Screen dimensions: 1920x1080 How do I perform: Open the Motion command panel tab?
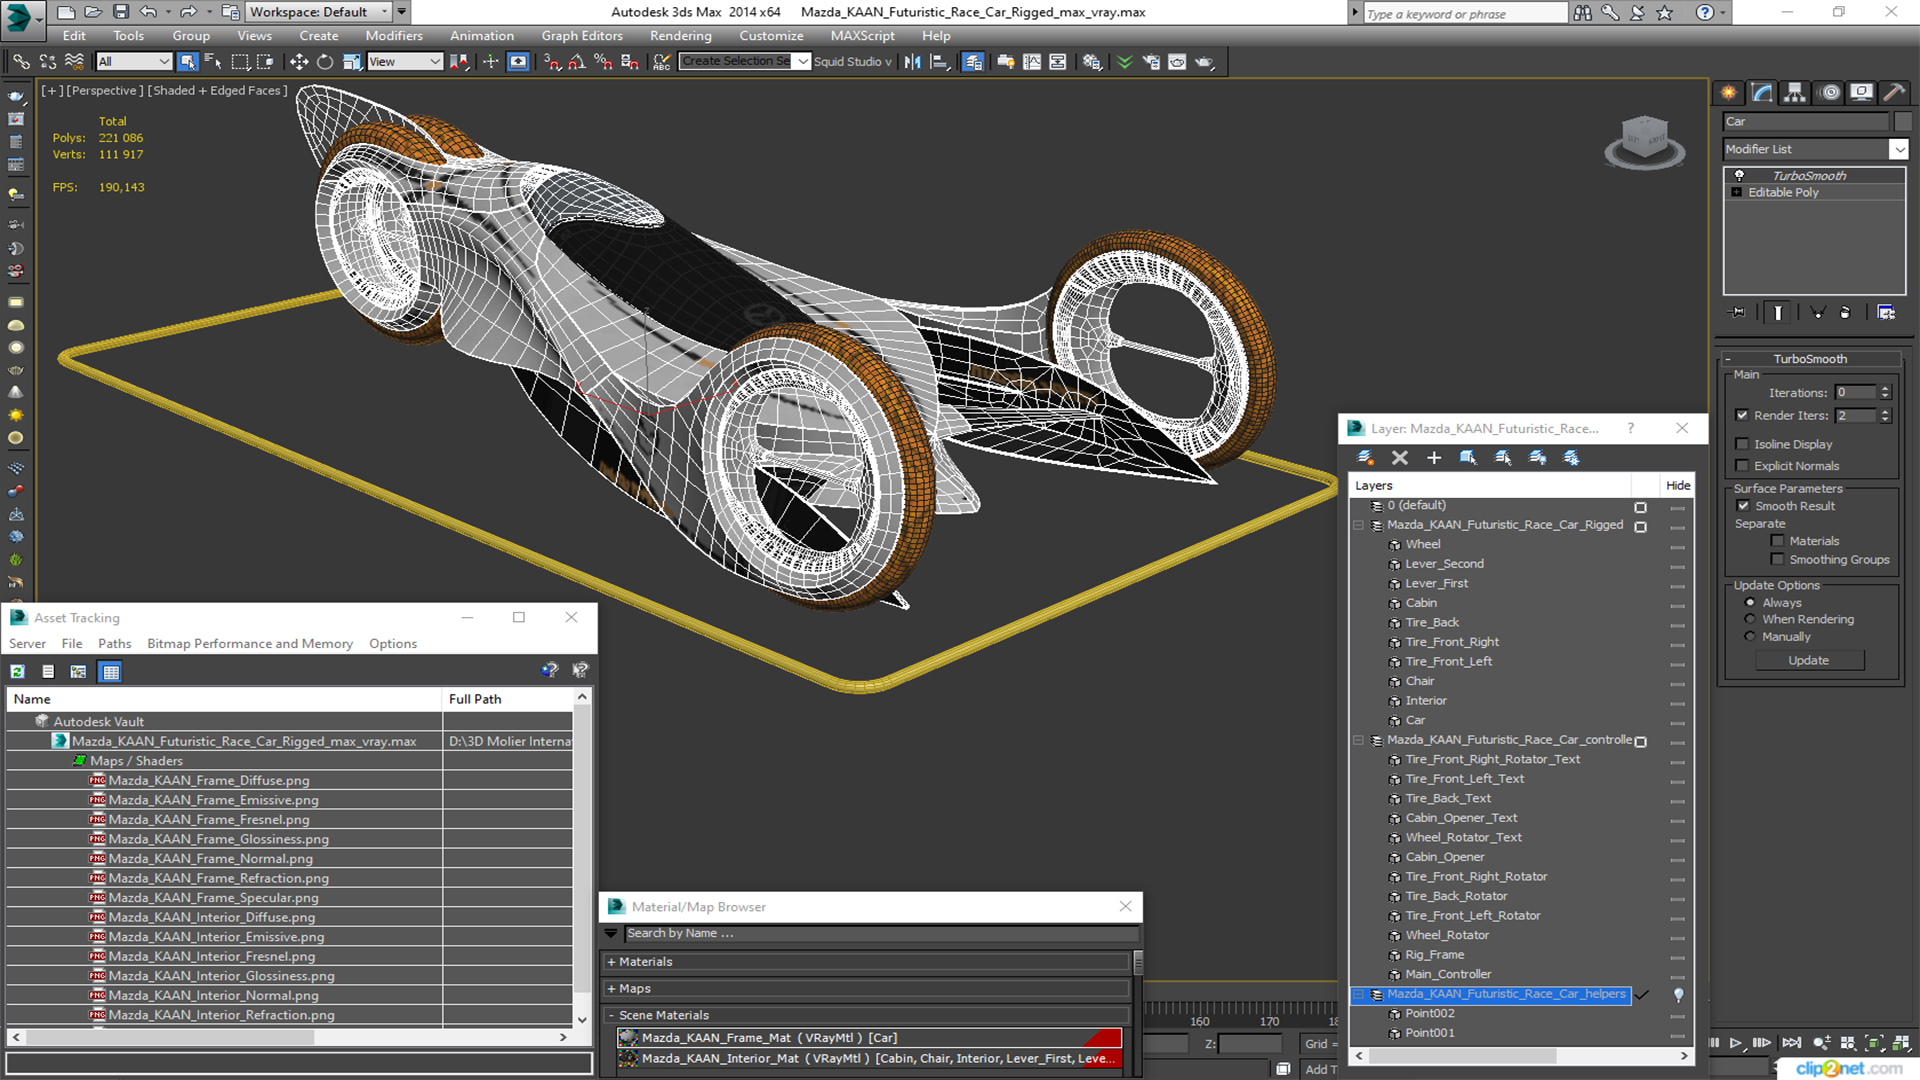1830,93
